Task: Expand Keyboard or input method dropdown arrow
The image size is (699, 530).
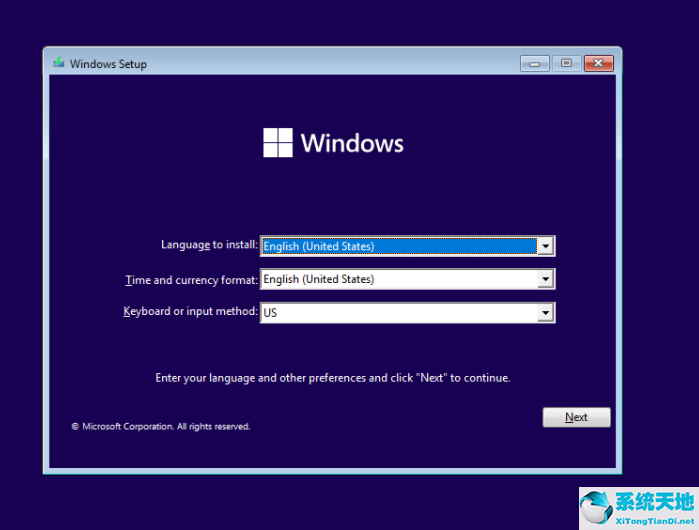Action: 545,313
